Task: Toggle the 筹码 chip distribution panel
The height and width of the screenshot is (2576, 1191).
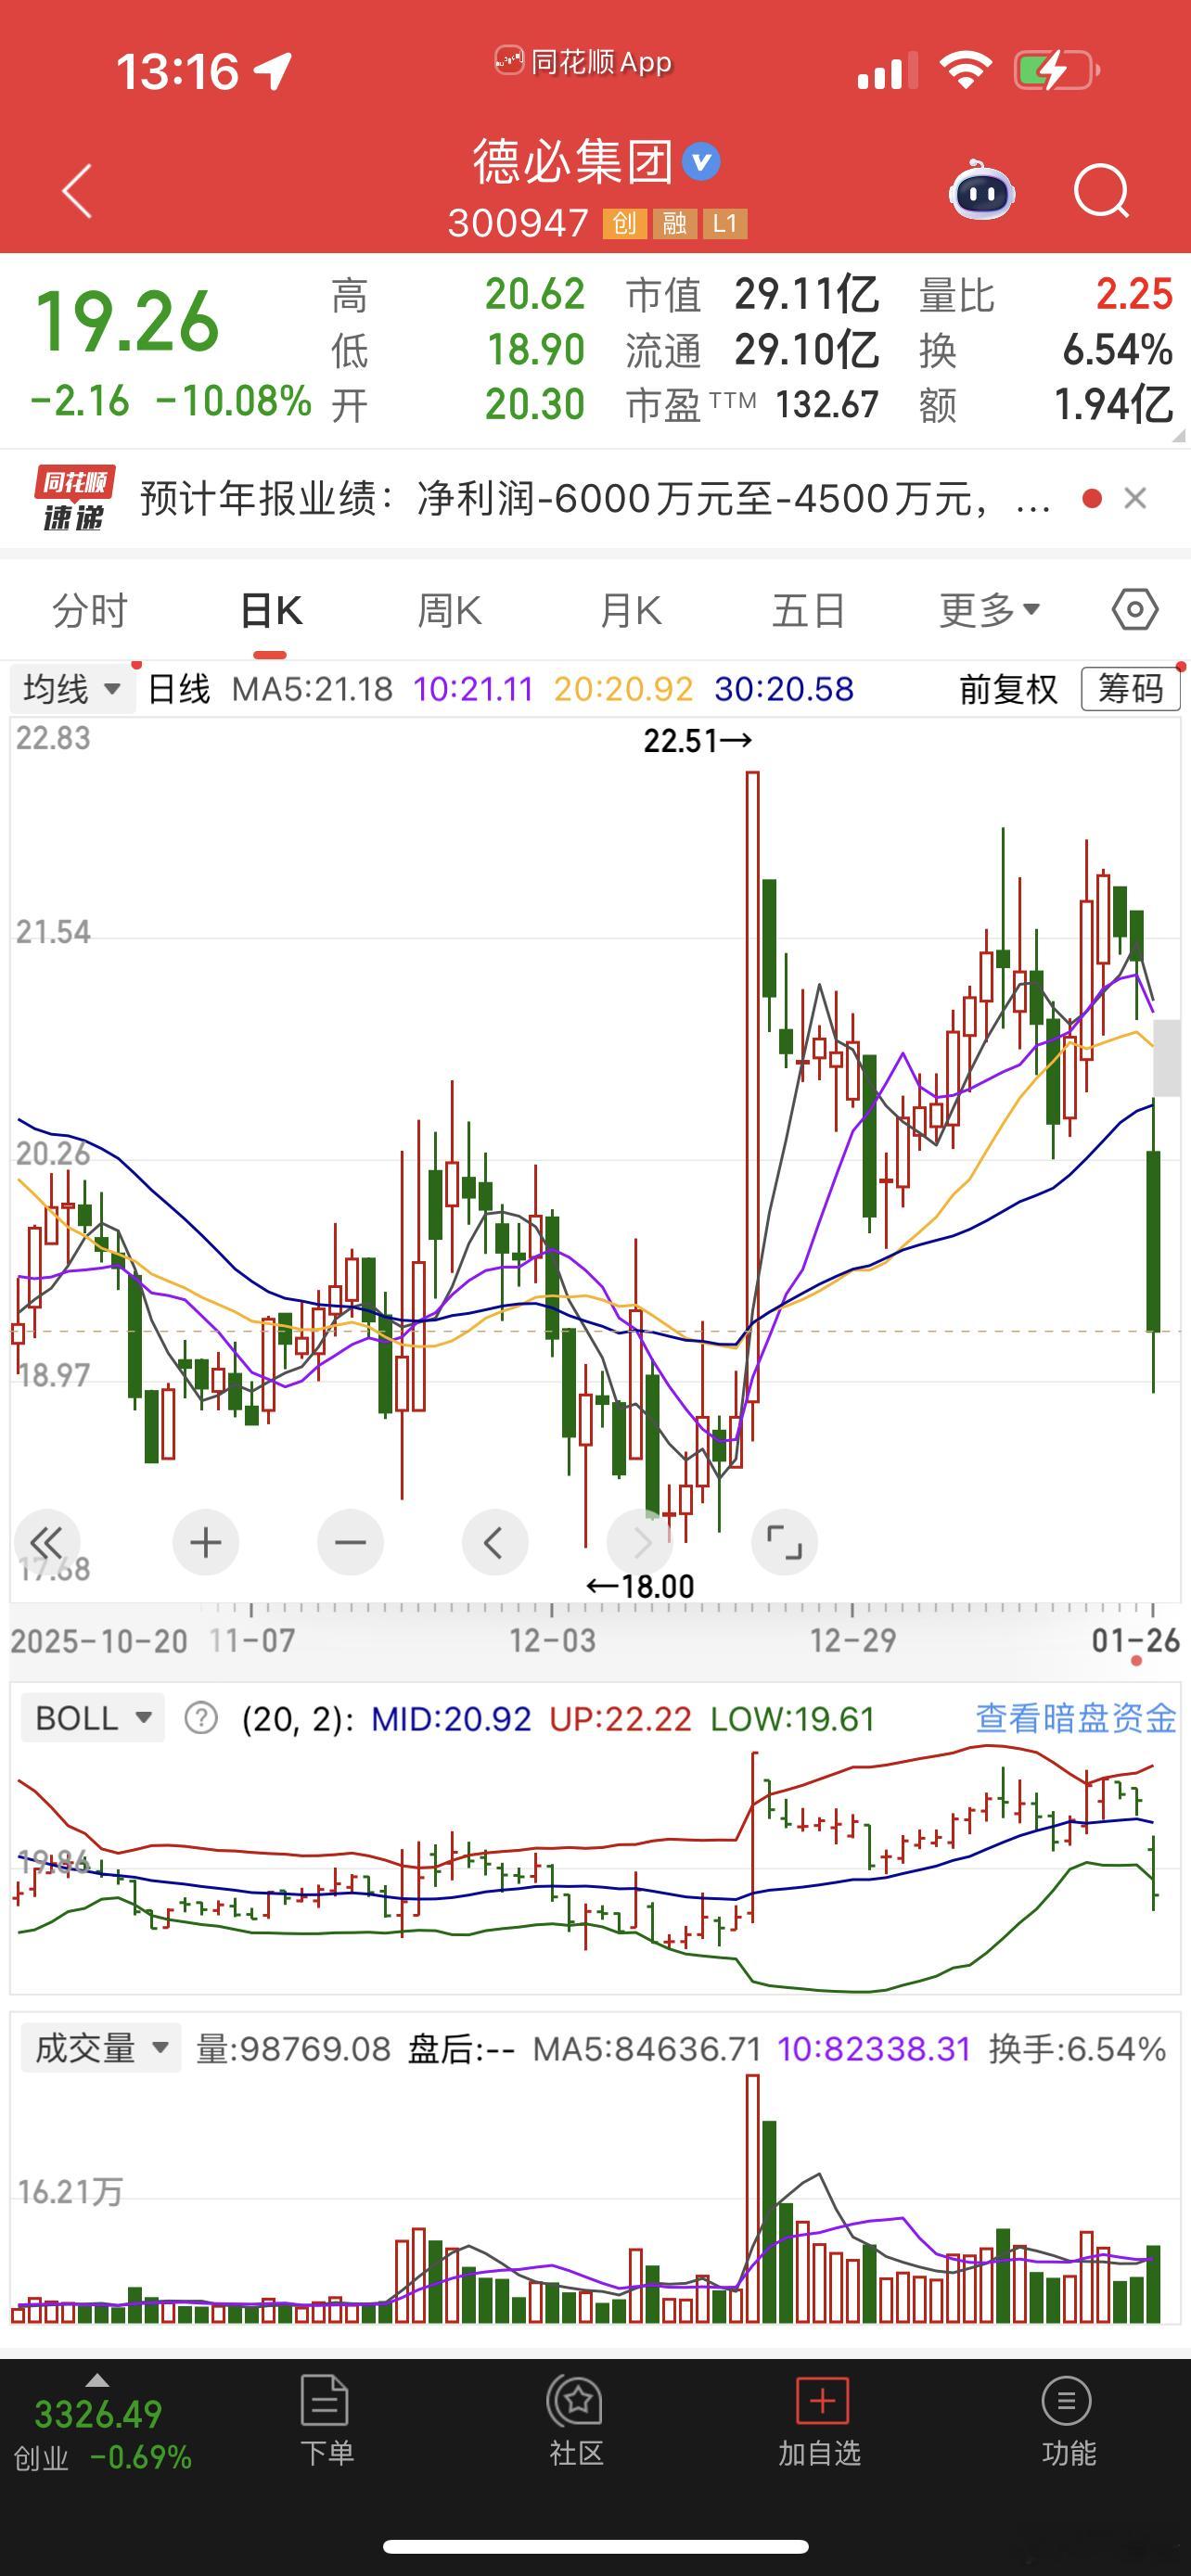Action: click(1130, 689)
